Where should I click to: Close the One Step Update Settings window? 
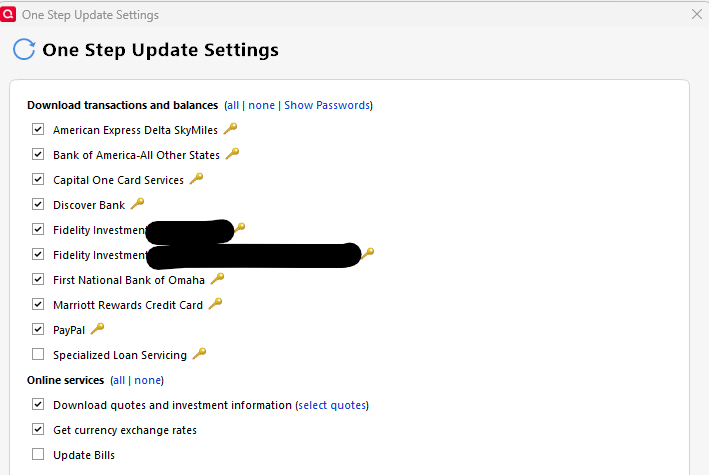697,14
